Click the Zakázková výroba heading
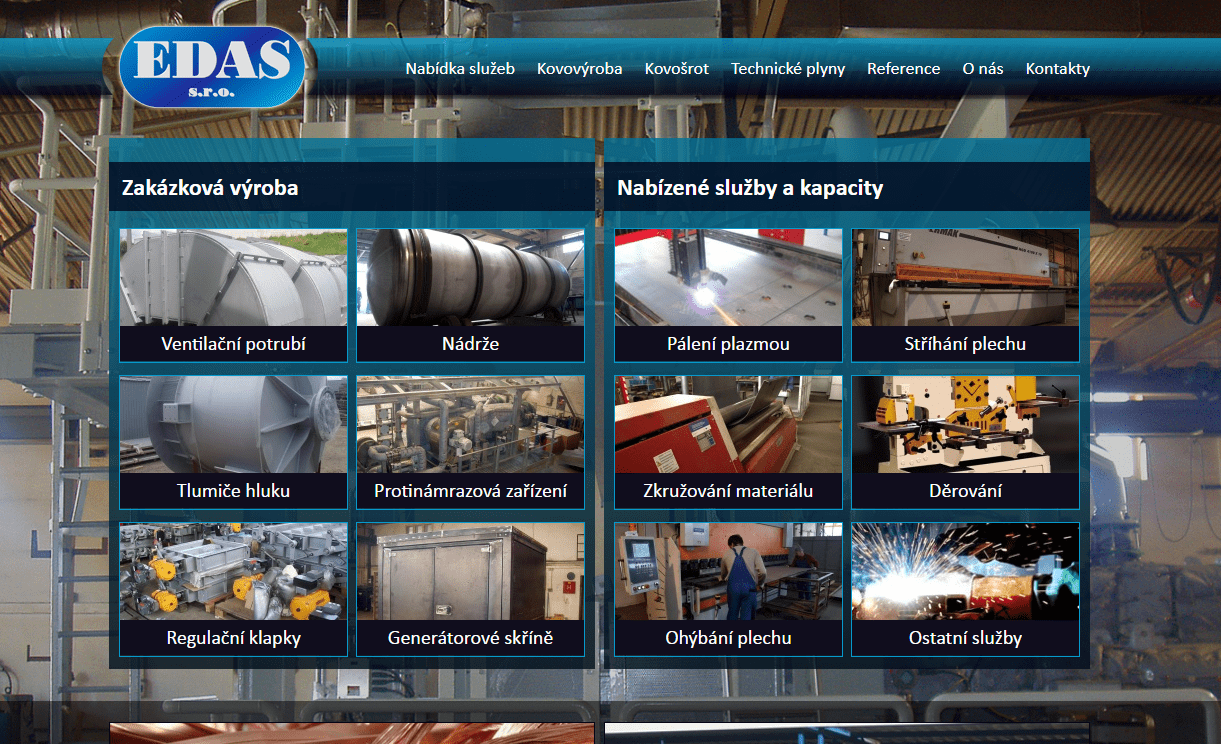Viewport: 1221px width, 744px height. tap(210, 188)
